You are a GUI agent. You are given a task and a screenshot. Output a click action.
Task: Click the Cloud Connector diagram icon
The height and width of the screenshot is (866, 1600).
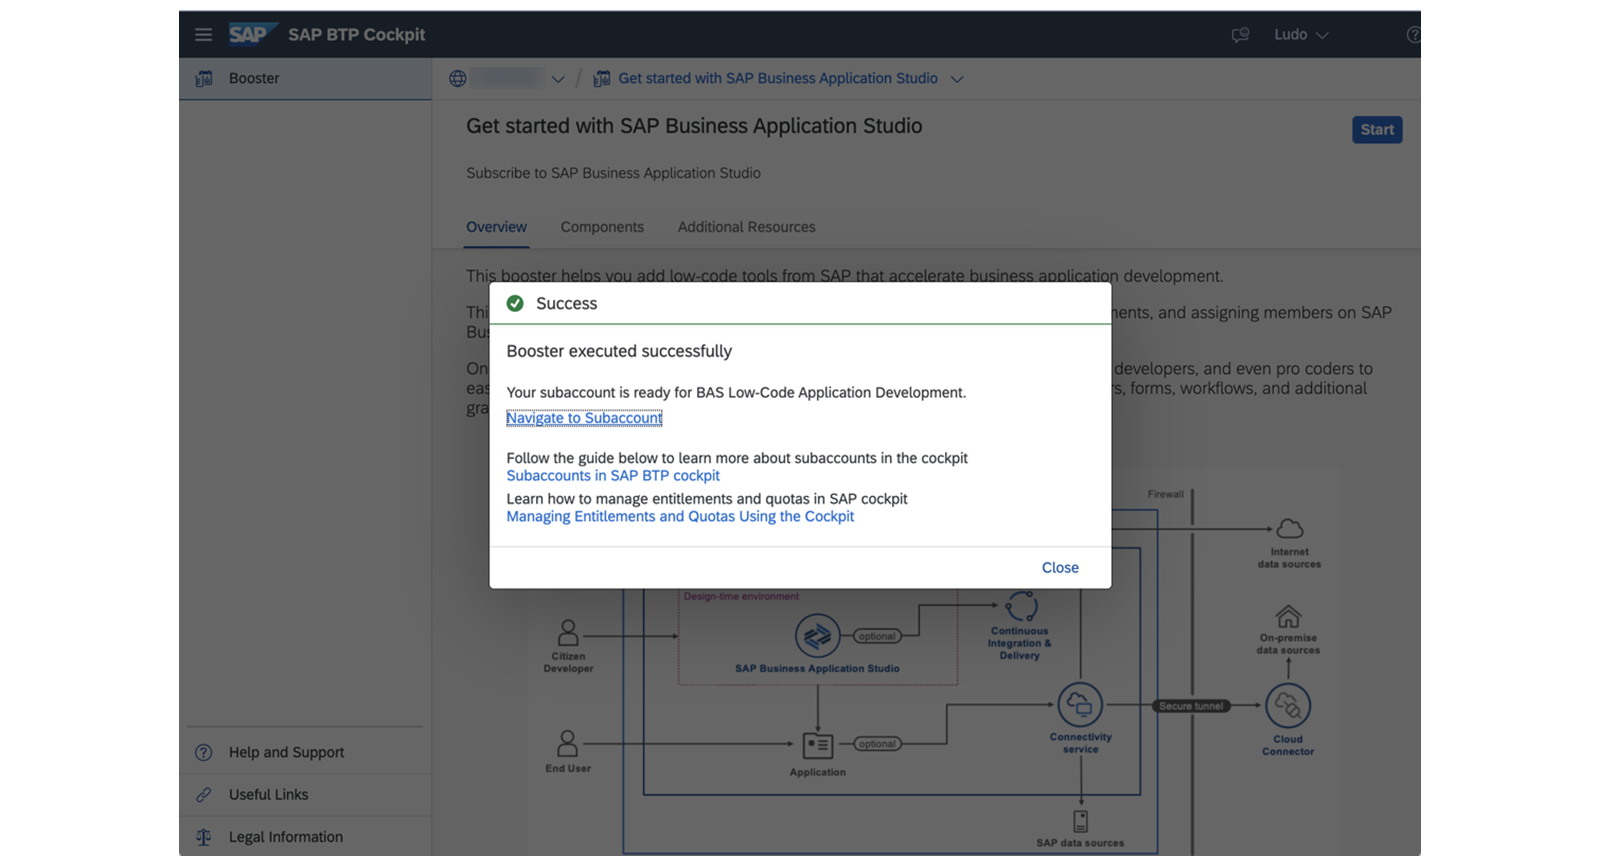[1288, 706]
